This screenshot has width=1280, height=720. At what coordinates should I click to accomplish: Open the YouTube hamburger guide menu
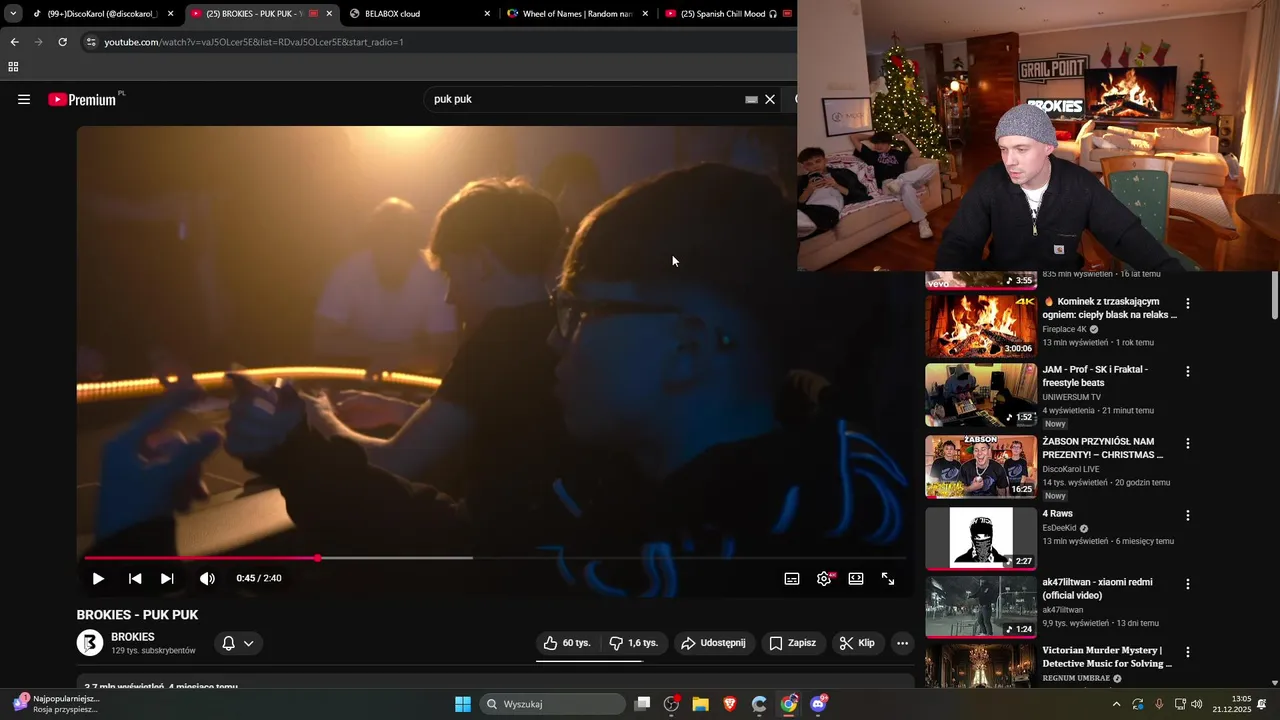(24, 99)
